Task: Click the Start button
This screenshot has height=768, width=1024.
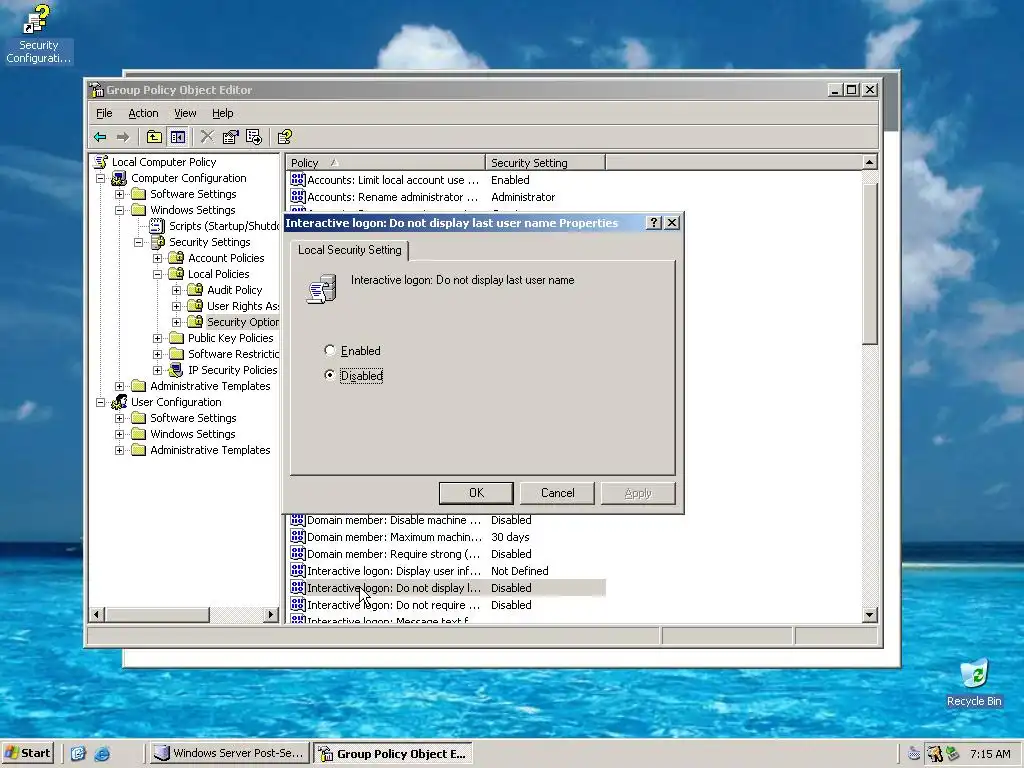Action: (x=28, y=754)
